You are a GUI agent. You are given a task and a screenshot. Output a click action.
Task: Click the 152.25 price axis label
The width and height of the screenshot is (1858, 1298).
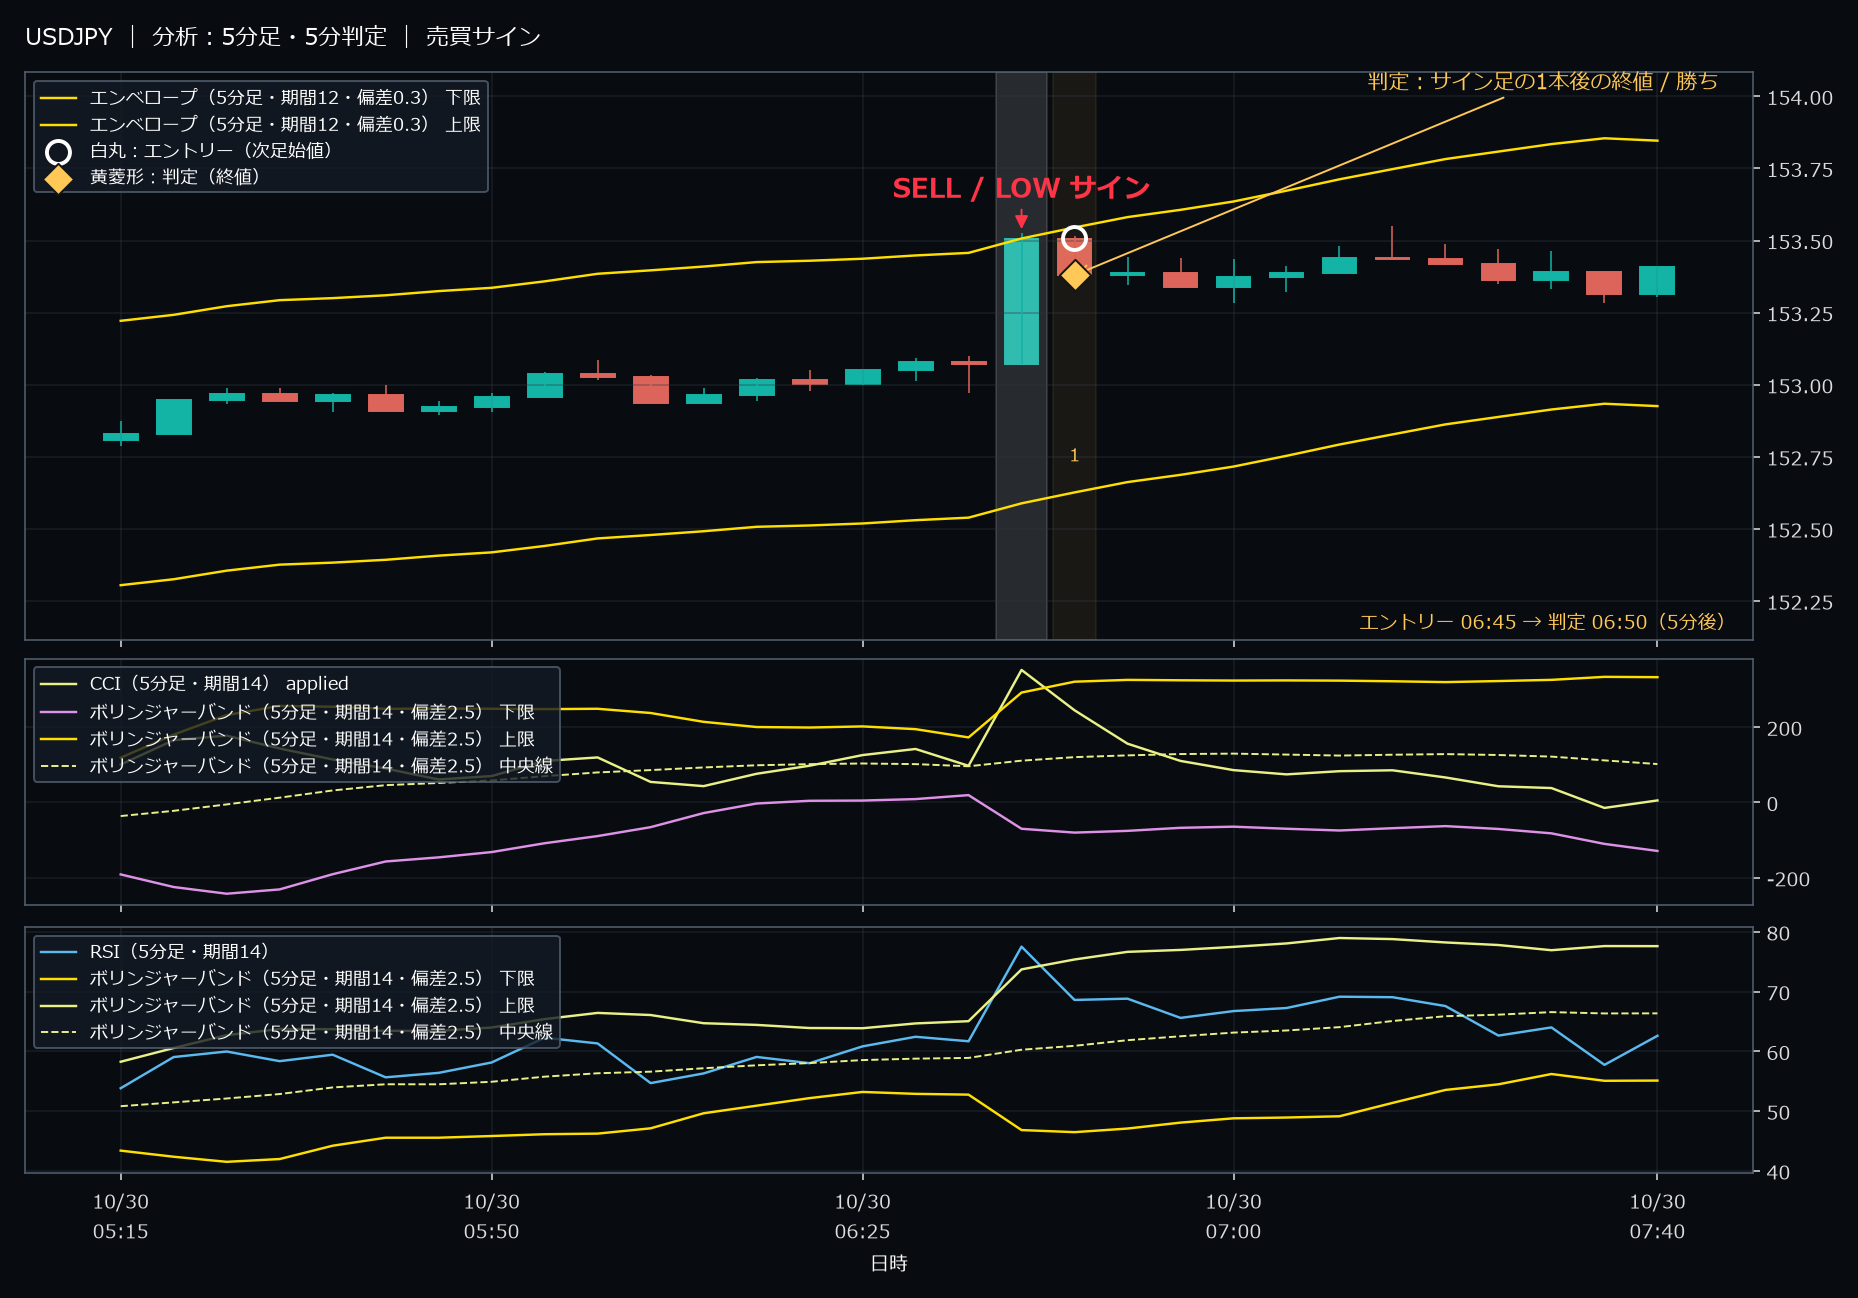click(x=1799, y=602)
